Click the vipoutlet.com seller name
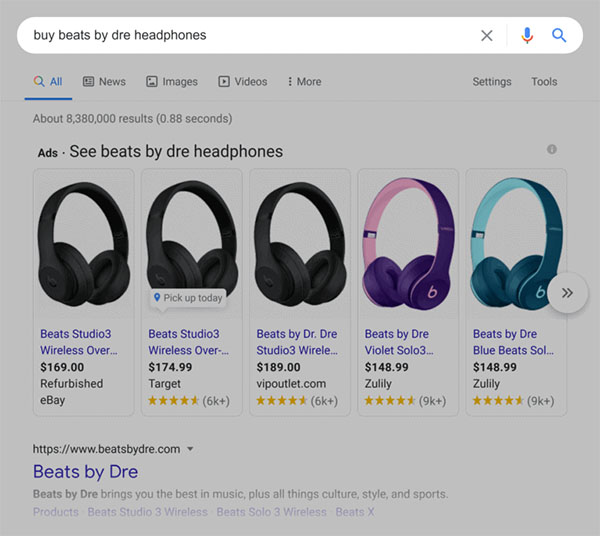Viewport: 600px width, 536px height. (291, 384)
